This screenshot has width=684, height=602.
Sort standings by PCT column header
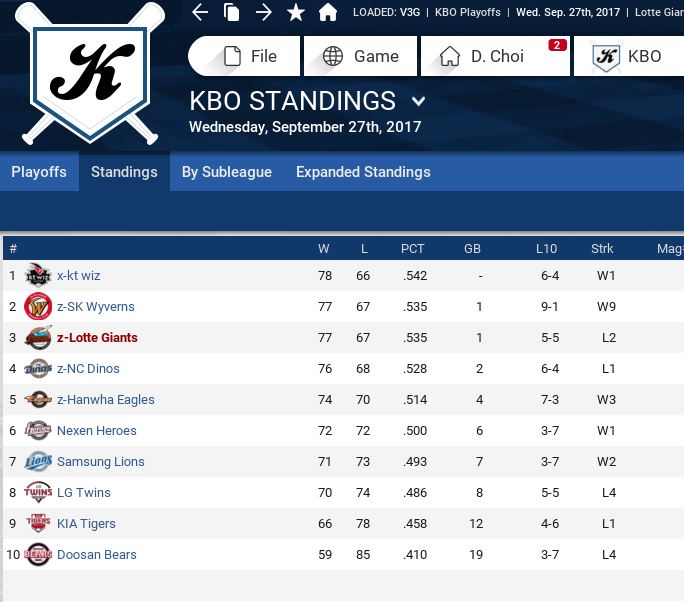click(412, 248)
